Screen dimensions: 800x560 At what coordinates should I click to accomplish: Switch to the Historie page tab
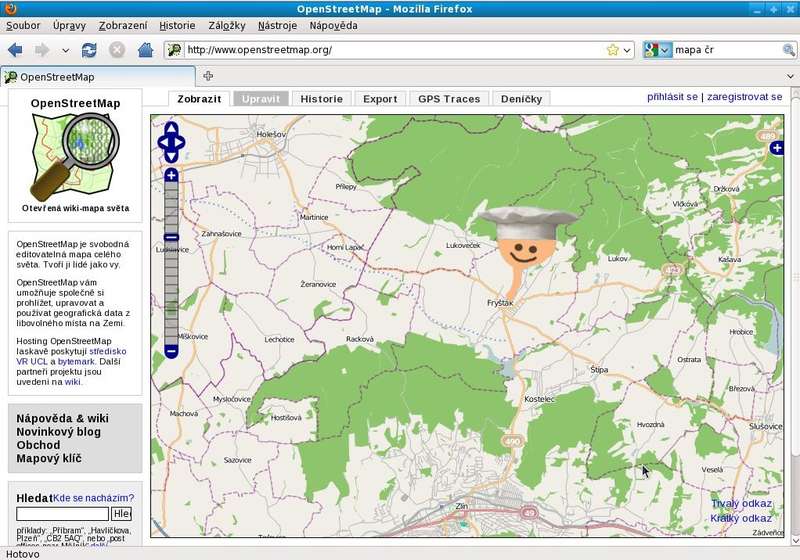pyautogui.click(x=321, y=99)
